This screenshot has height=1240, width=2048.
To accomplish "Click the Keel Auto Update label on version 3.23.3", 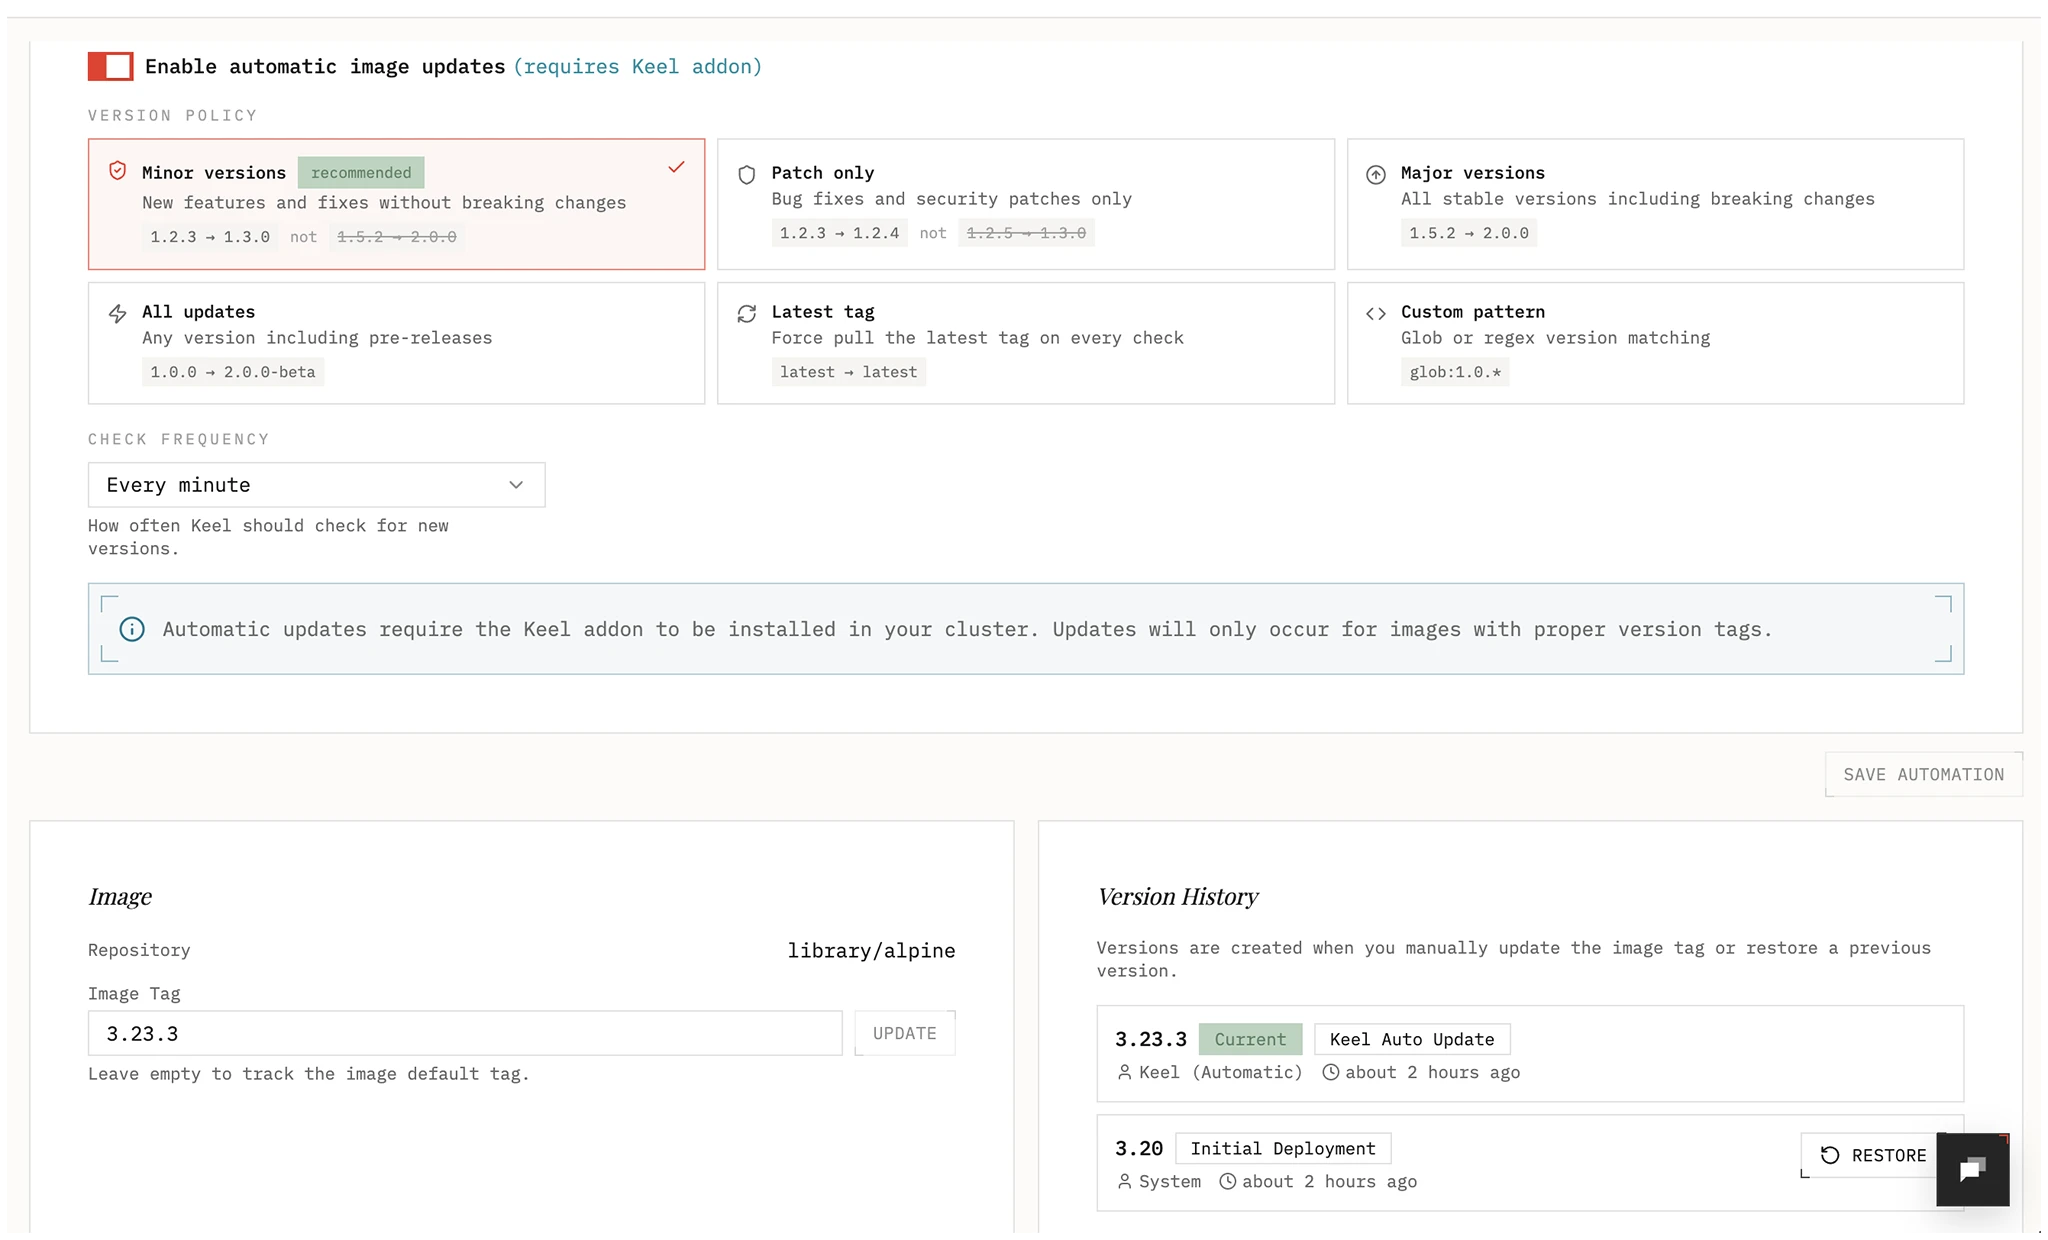I will pyautogui.click(x=1410, y=1039).
